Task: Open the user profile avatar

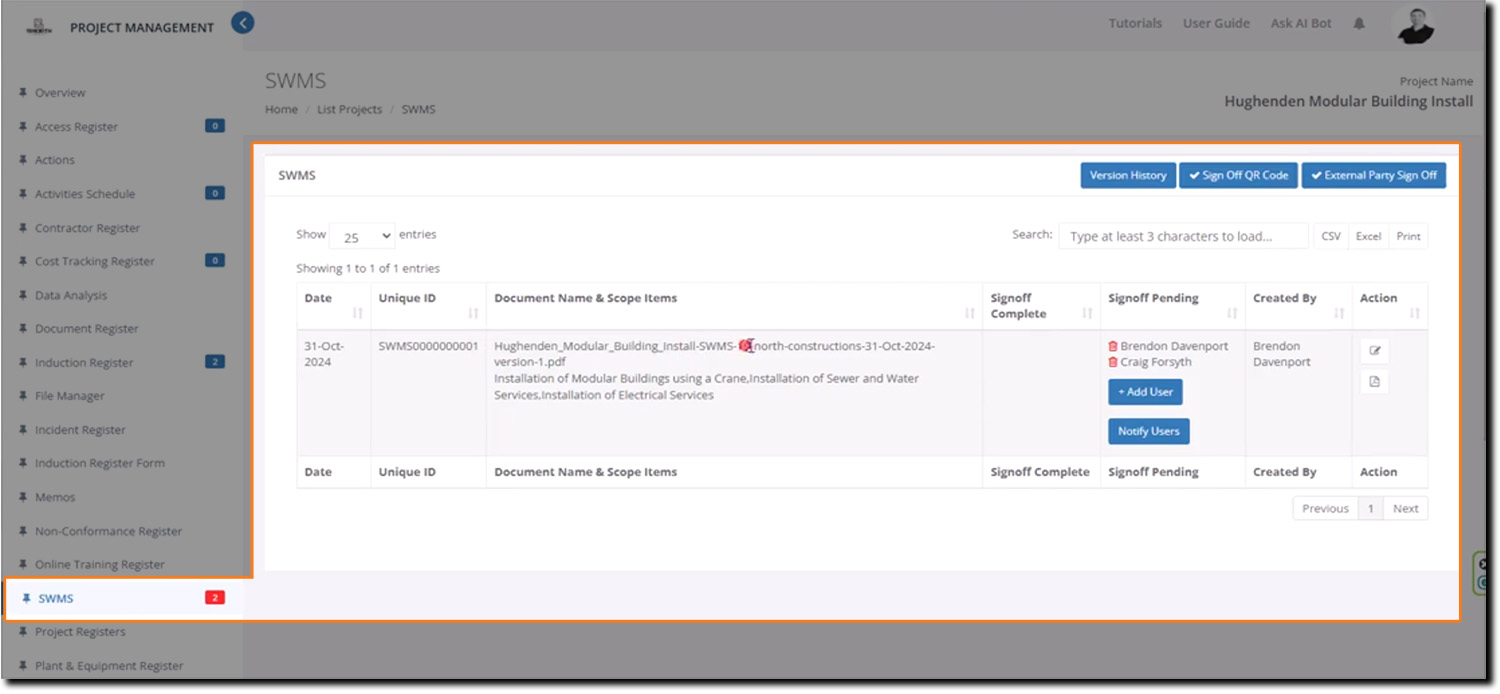Action: (1415, 25)
